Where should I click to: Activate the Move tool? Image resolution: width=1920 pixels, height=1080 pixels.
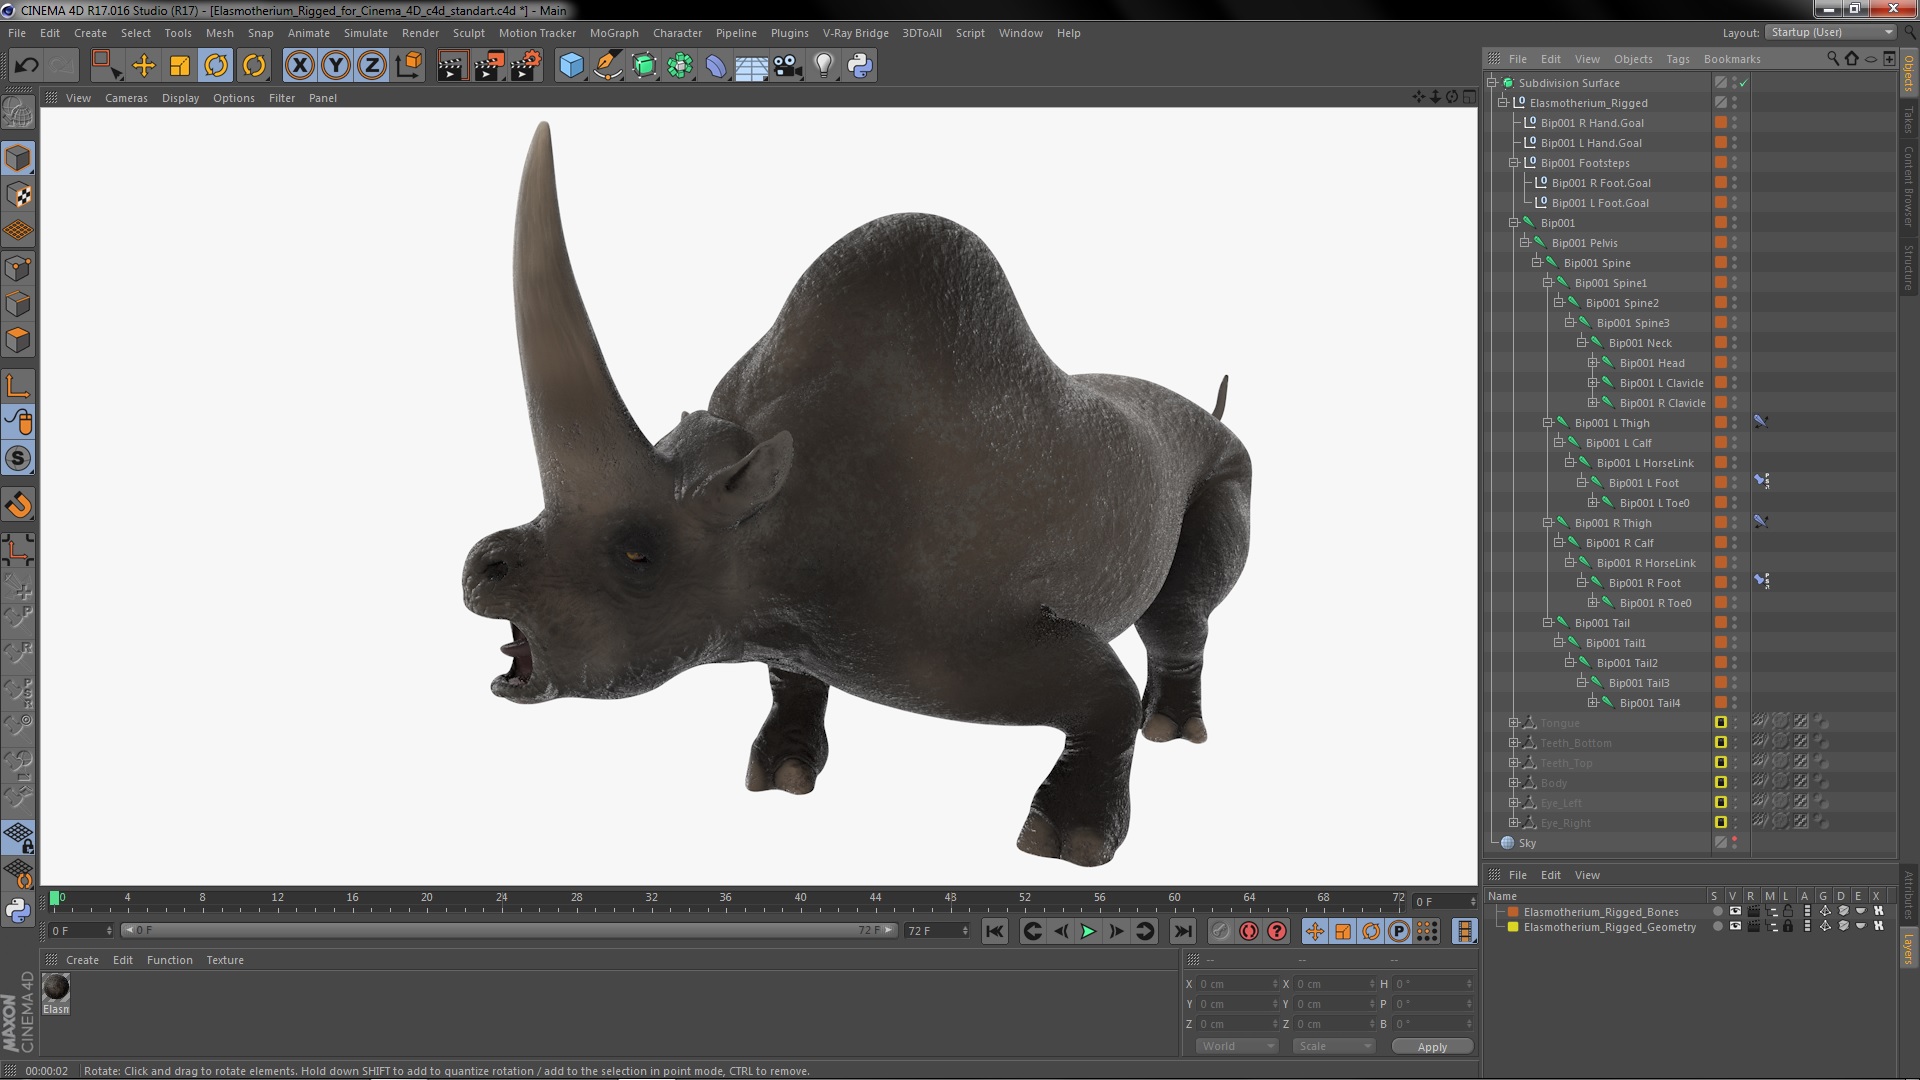[x=144, y=66]
